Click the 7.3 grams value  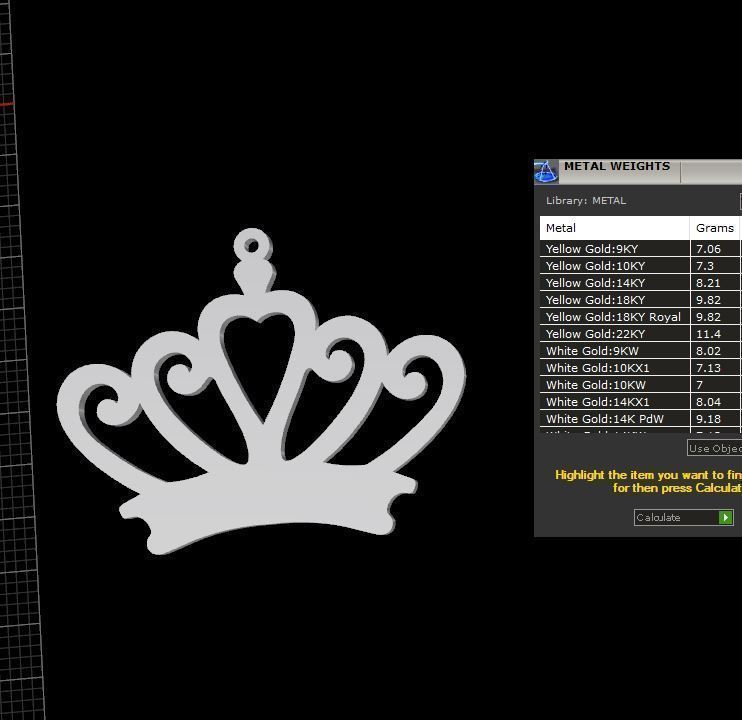coord(705,266)
